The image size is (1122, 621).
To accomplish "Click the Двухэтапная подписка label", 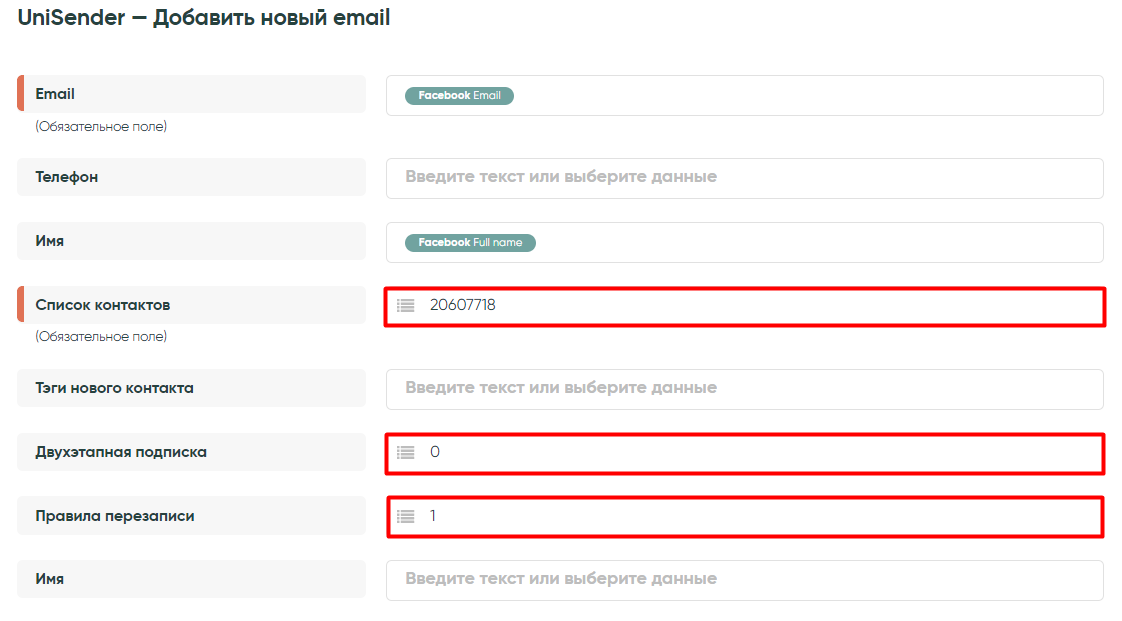I will coord(121,452).
